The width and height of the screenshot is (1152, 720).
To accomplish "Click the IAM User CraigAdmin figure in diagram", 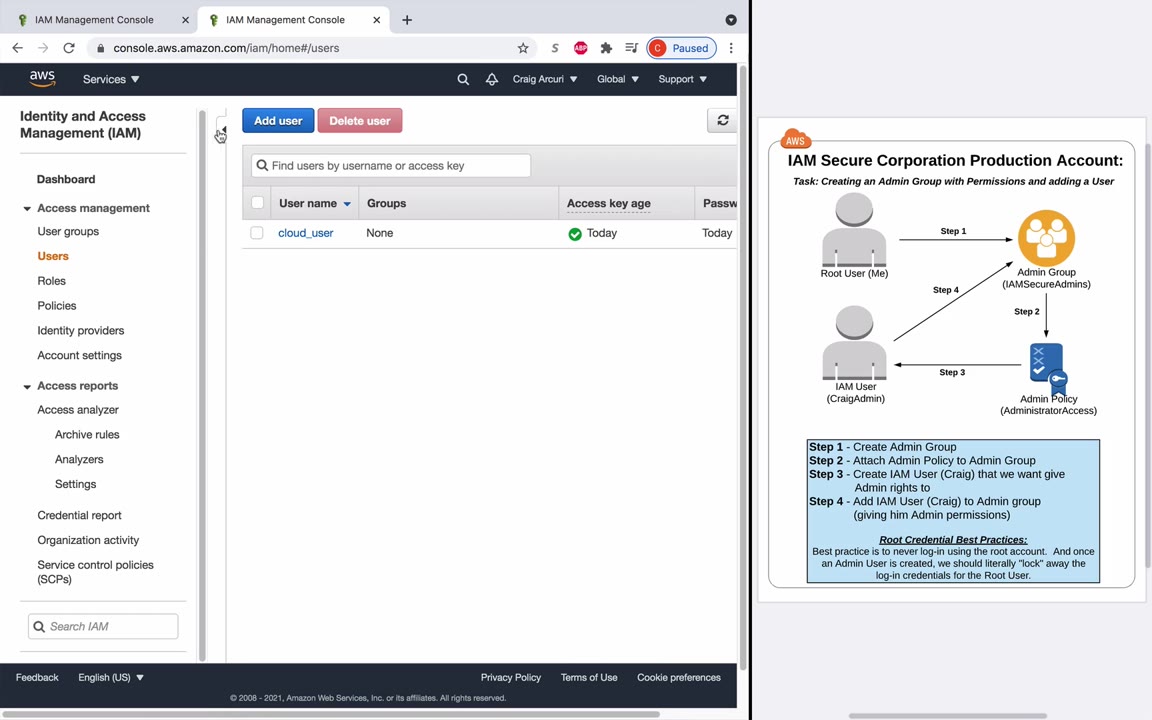I will pos(854,342).
